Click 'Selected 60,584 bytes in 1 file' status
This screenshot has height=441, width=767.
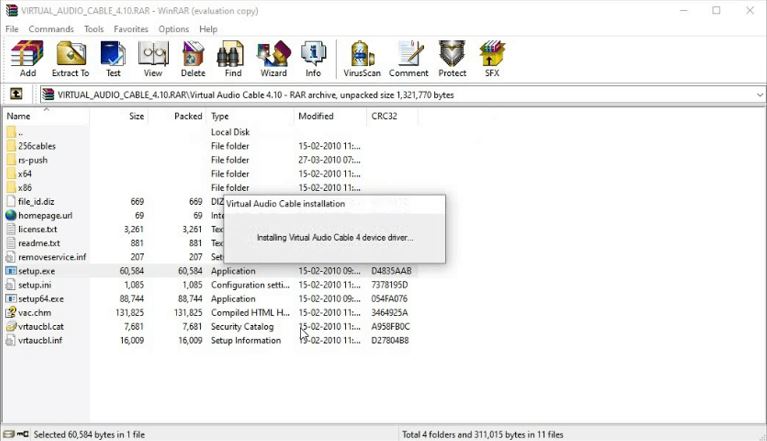89,434
